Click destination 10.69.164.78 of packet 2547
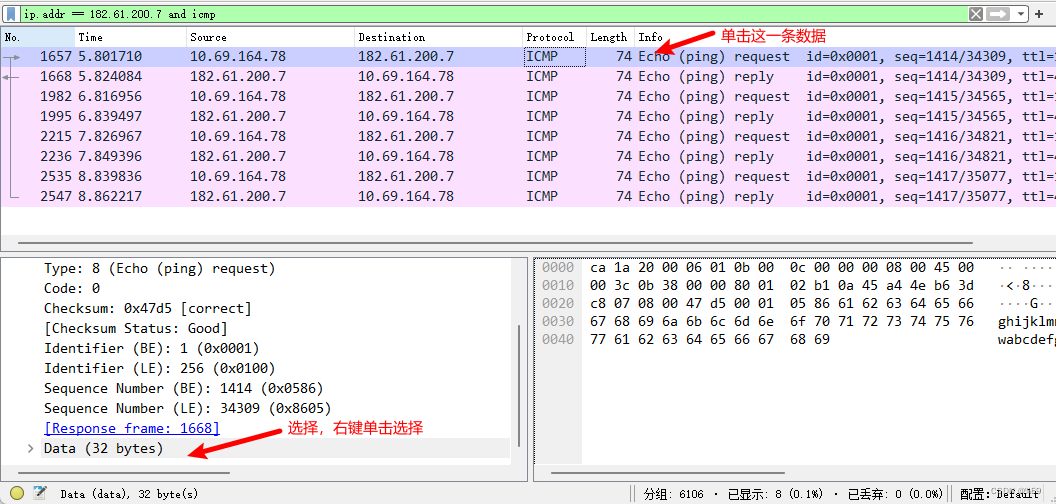 pos(406,197)
